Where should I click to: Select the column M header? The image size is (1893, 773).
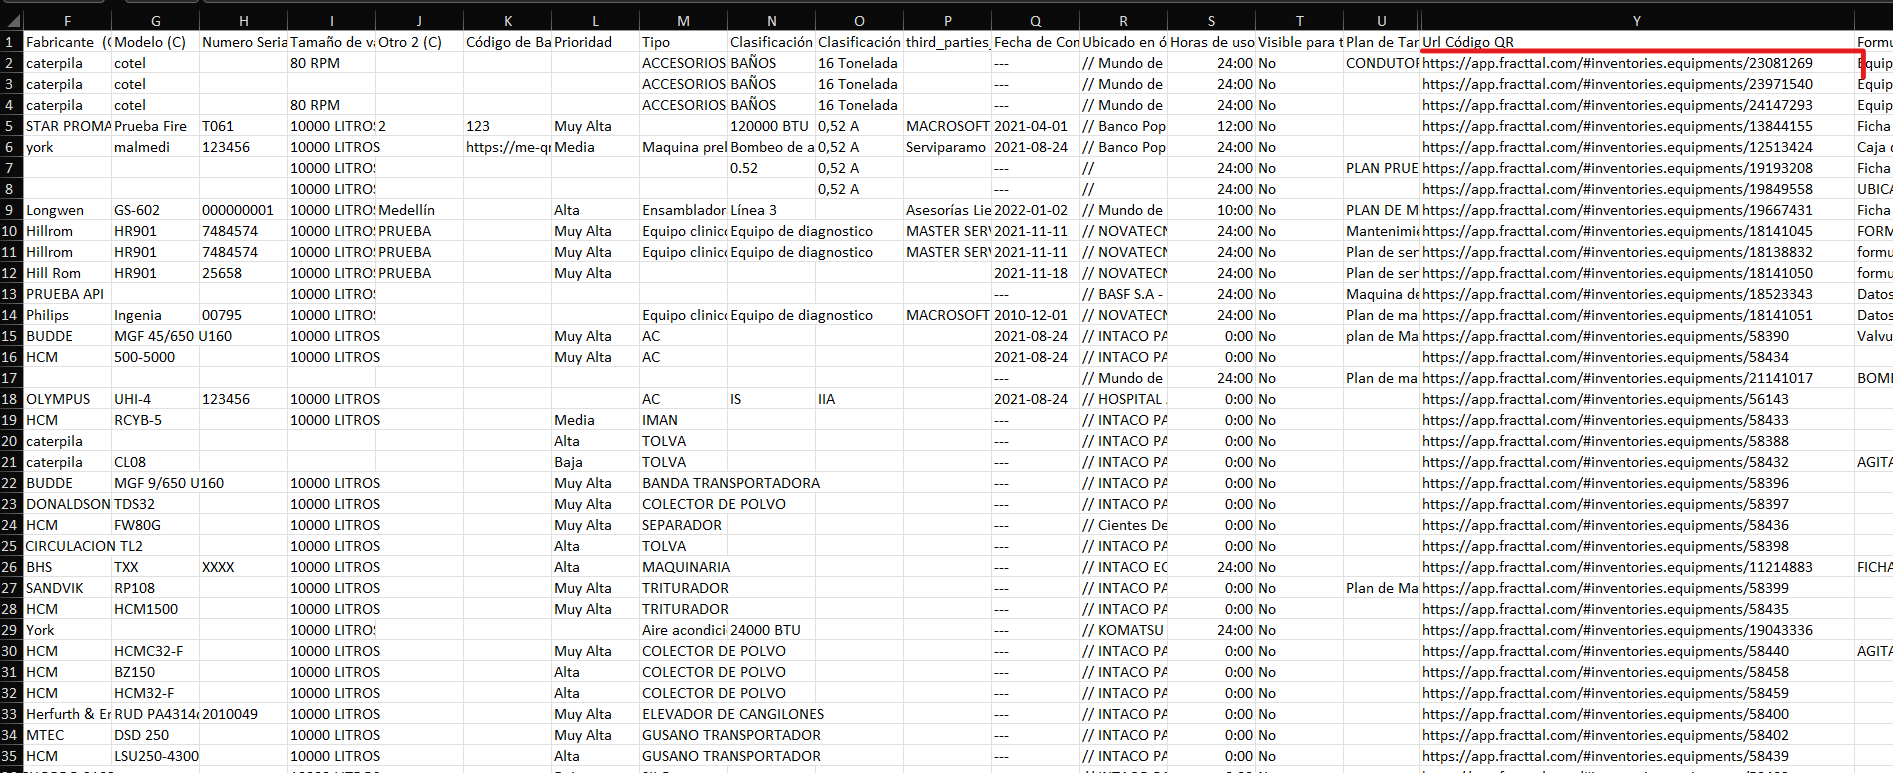pos(683,20)
